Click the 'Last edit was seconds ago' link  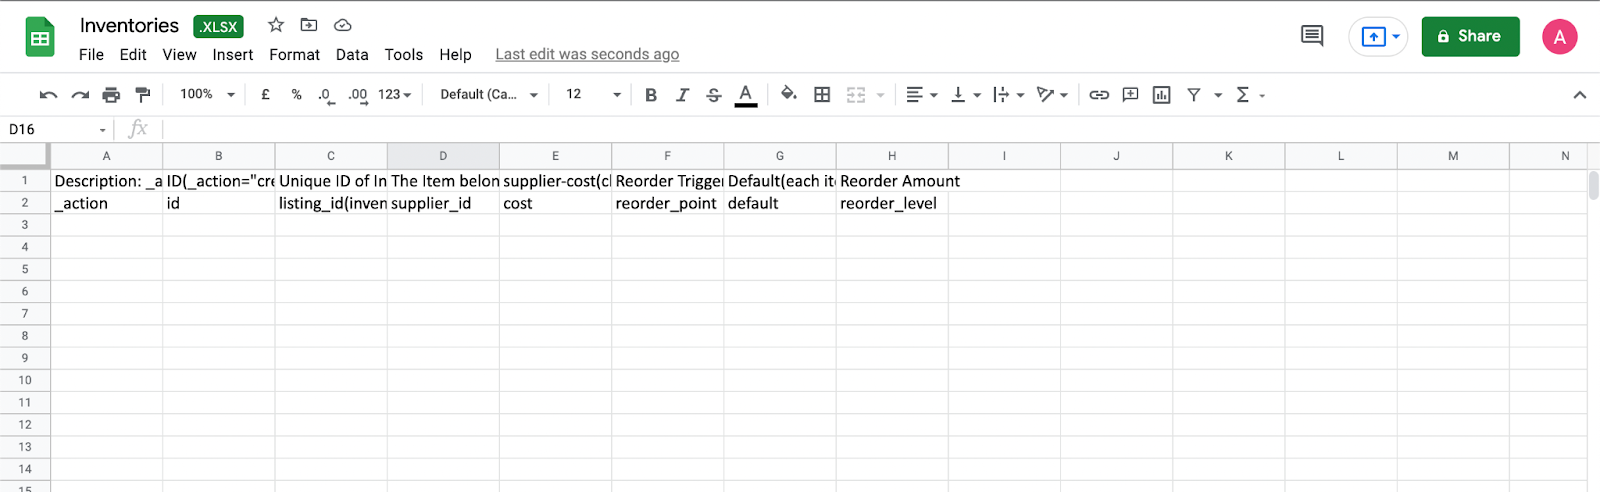pos(587,55)
